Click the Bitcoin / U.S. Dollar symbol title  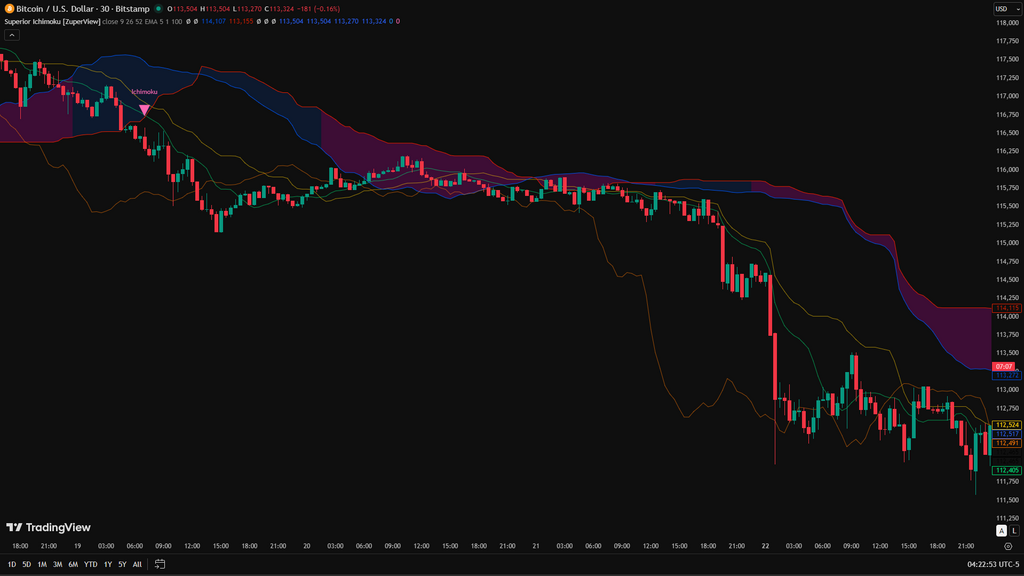click(76, 9)
